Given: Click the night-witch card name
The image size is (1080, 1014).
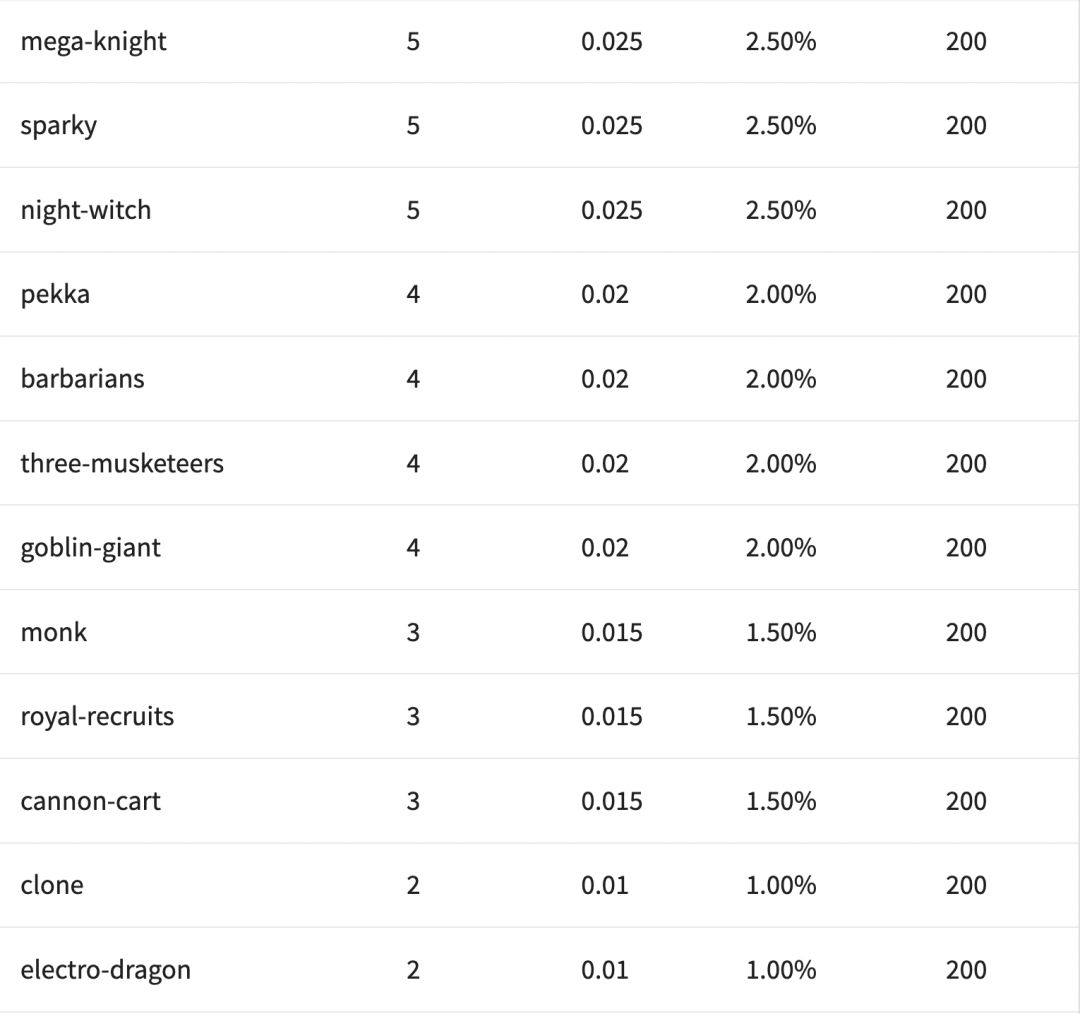Looking at the screenshot, I should [x=85, y=210].
